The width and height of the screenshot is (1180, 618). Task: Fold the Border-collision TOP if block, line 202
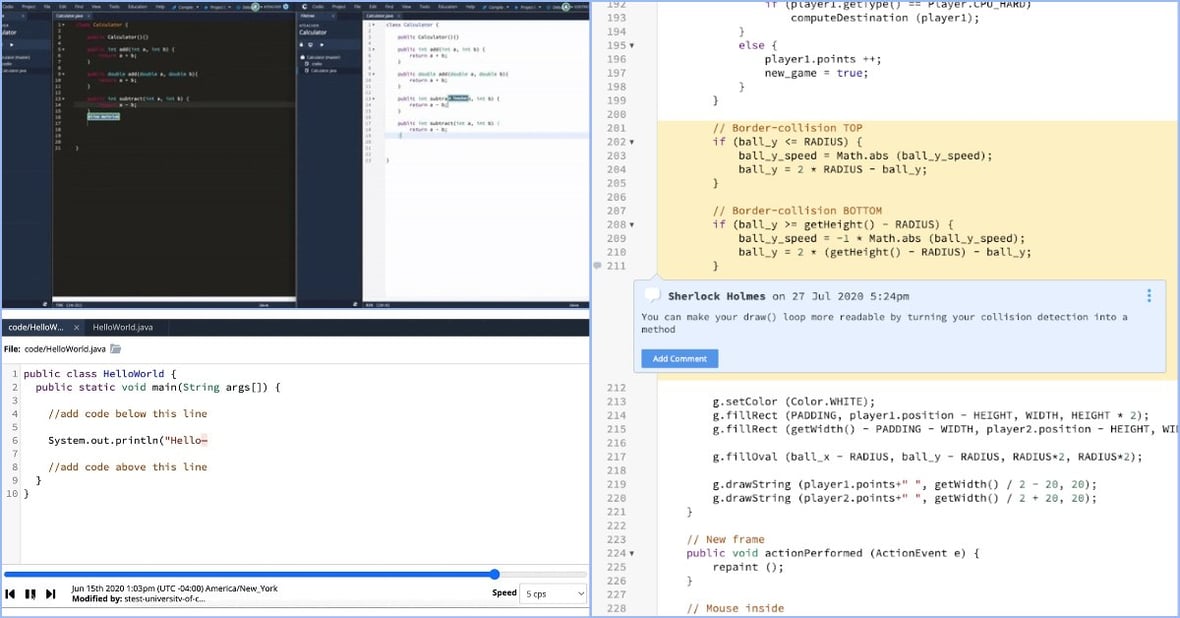(x=631, y=142)
